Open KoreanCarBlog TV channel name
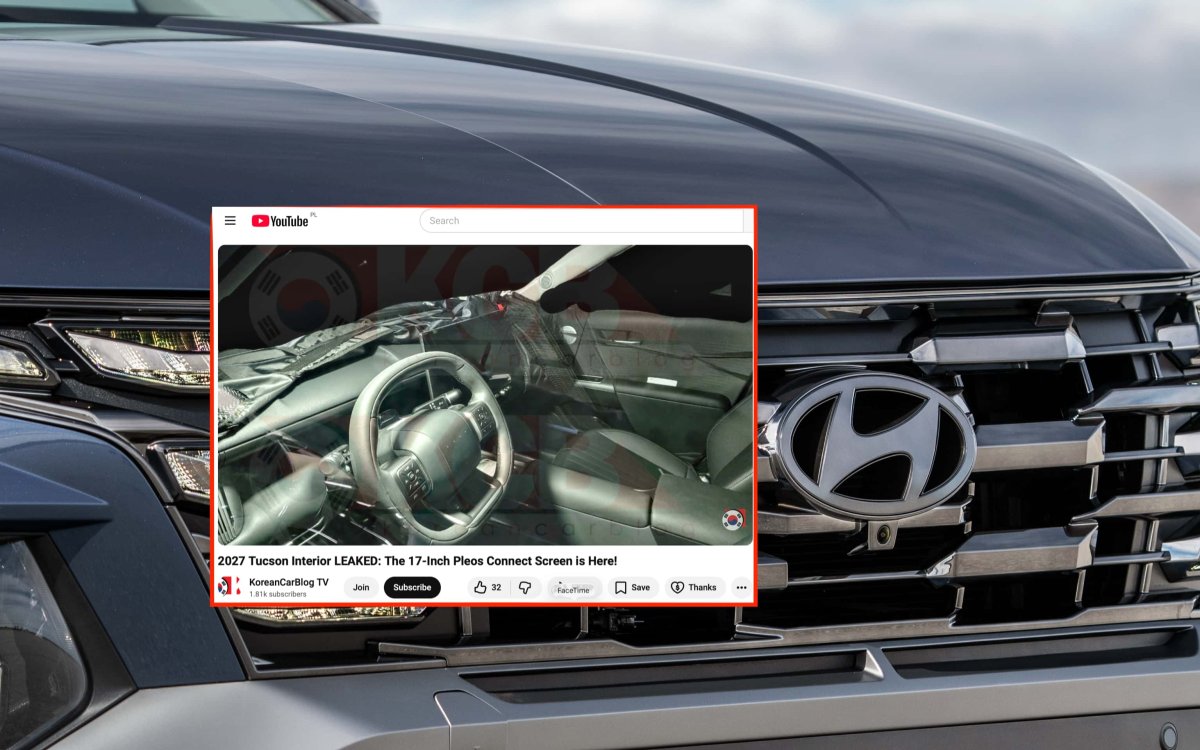This screenshot has width=1200, height=750. point(288,583)
